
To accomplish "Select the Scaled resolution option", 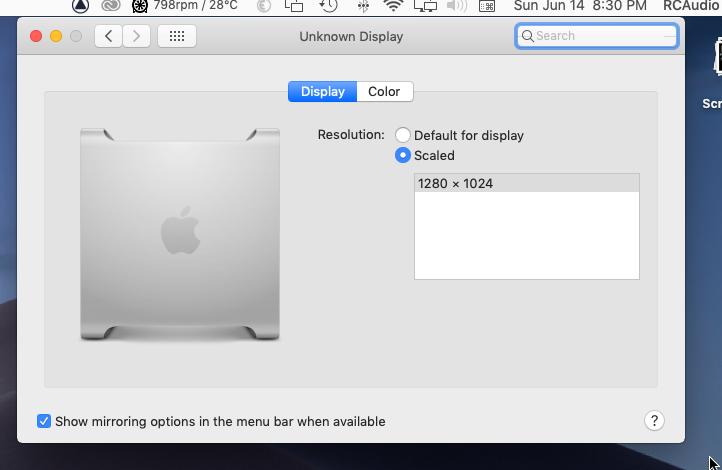I will click(x=403, y=155).
